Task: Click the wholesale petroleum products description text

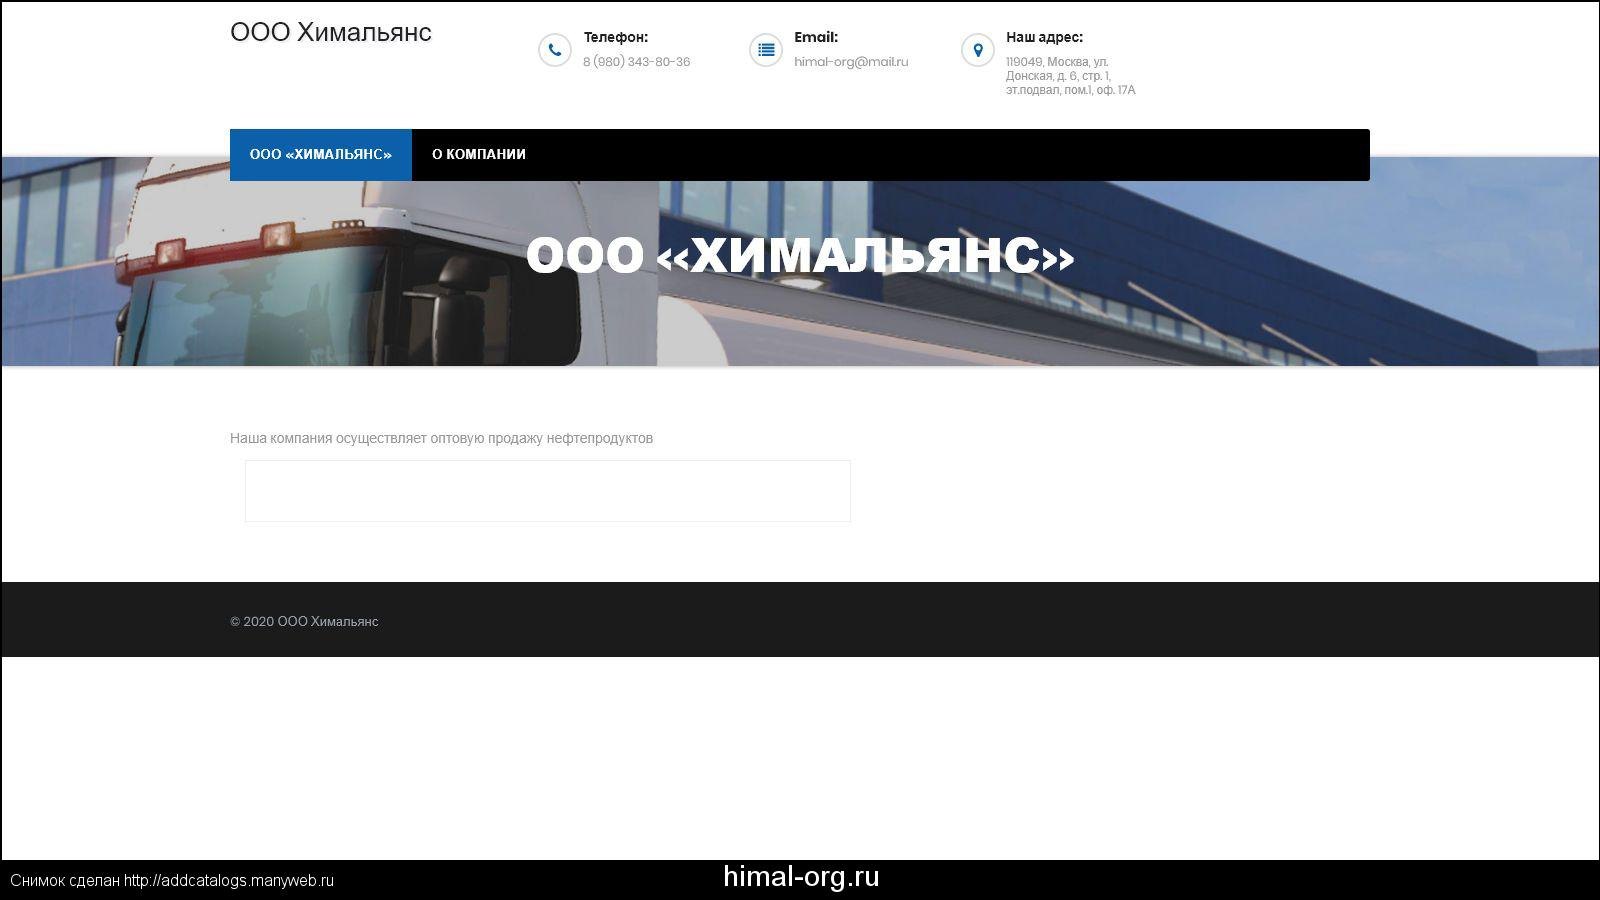Action: [441, 438]
